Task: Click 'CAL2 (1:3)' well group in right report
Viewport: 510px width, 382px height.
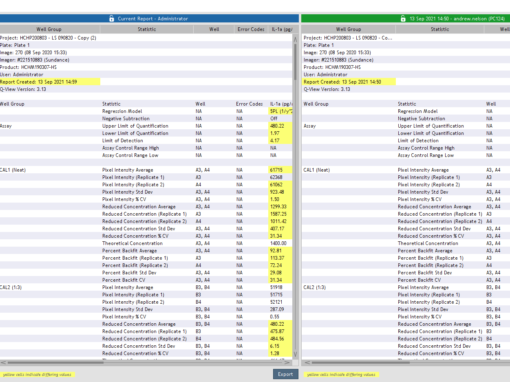Action: [x=315, y=287]
